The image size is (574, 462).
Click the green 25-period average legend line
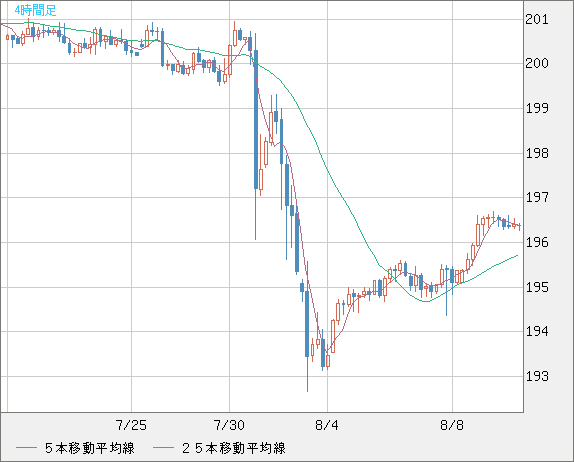pyautogui.click(x=163, y=448)
